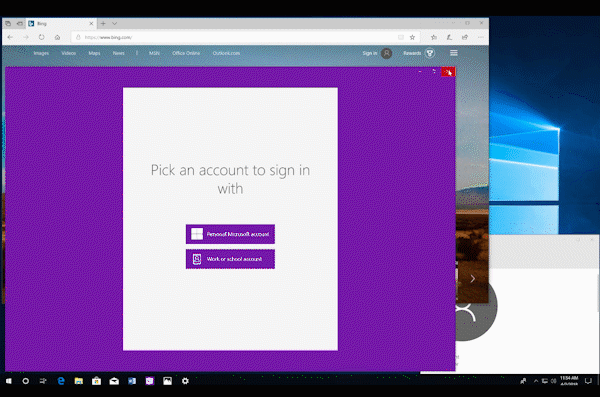600x397 pixels.
Task: Open volume control in system tray
Action: tap(553, 381)
